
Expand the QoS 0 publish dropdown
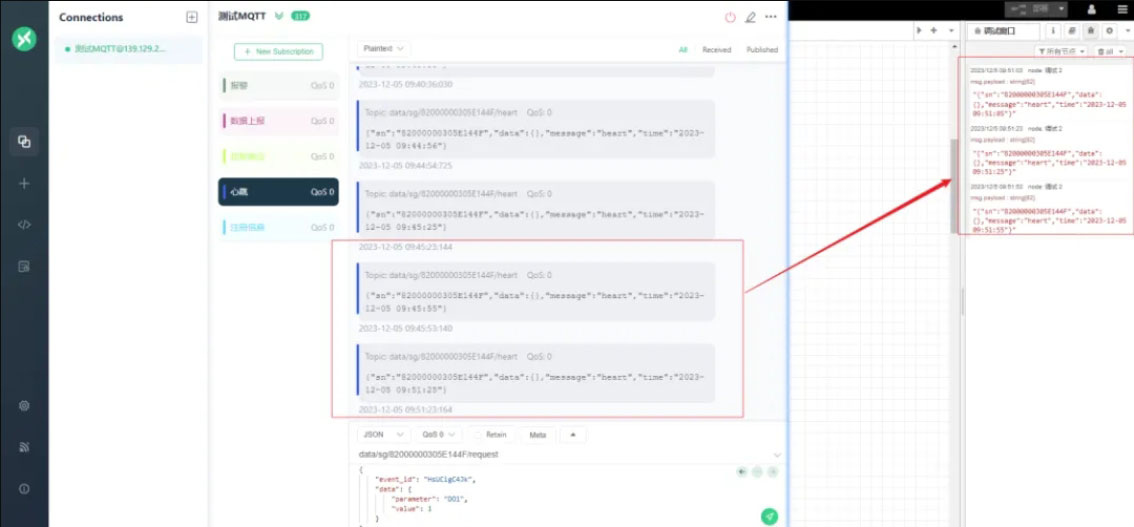pyautogui.click(x=439, y=435)
